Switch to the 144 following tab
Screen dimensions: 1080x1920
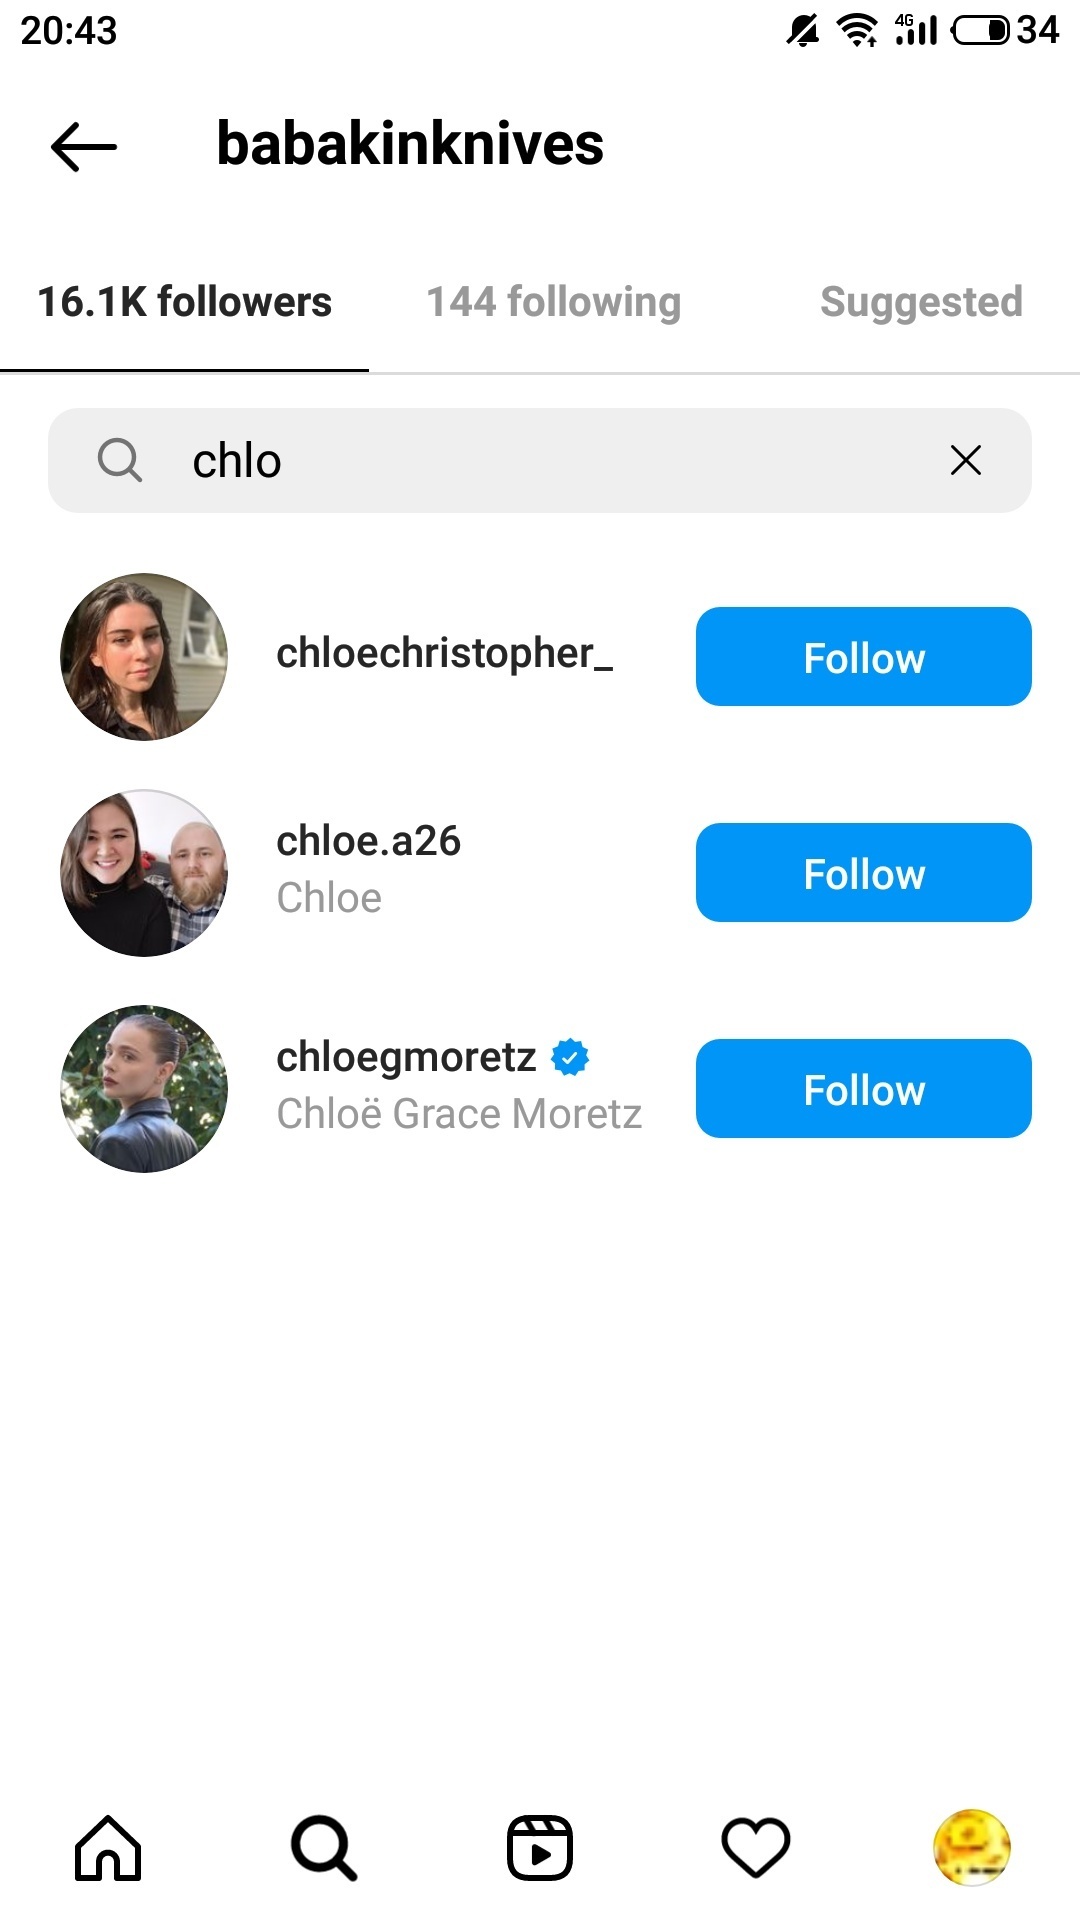[554, 302]
